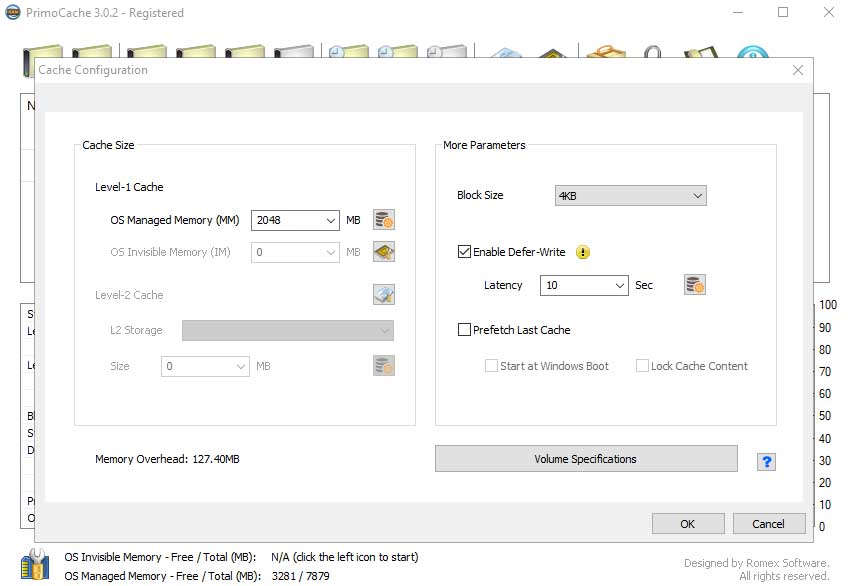849x586 pixels.
Task: Click the PrimoCache app icon in title bar
Action: coord(12,12)
